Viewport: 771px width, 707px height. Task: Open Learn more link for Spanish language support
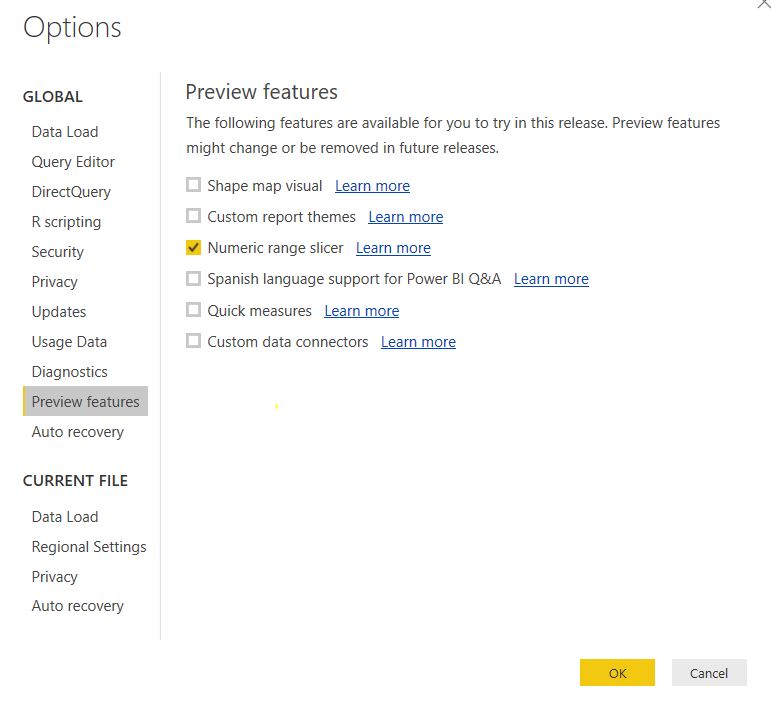(x=551, y=279)
